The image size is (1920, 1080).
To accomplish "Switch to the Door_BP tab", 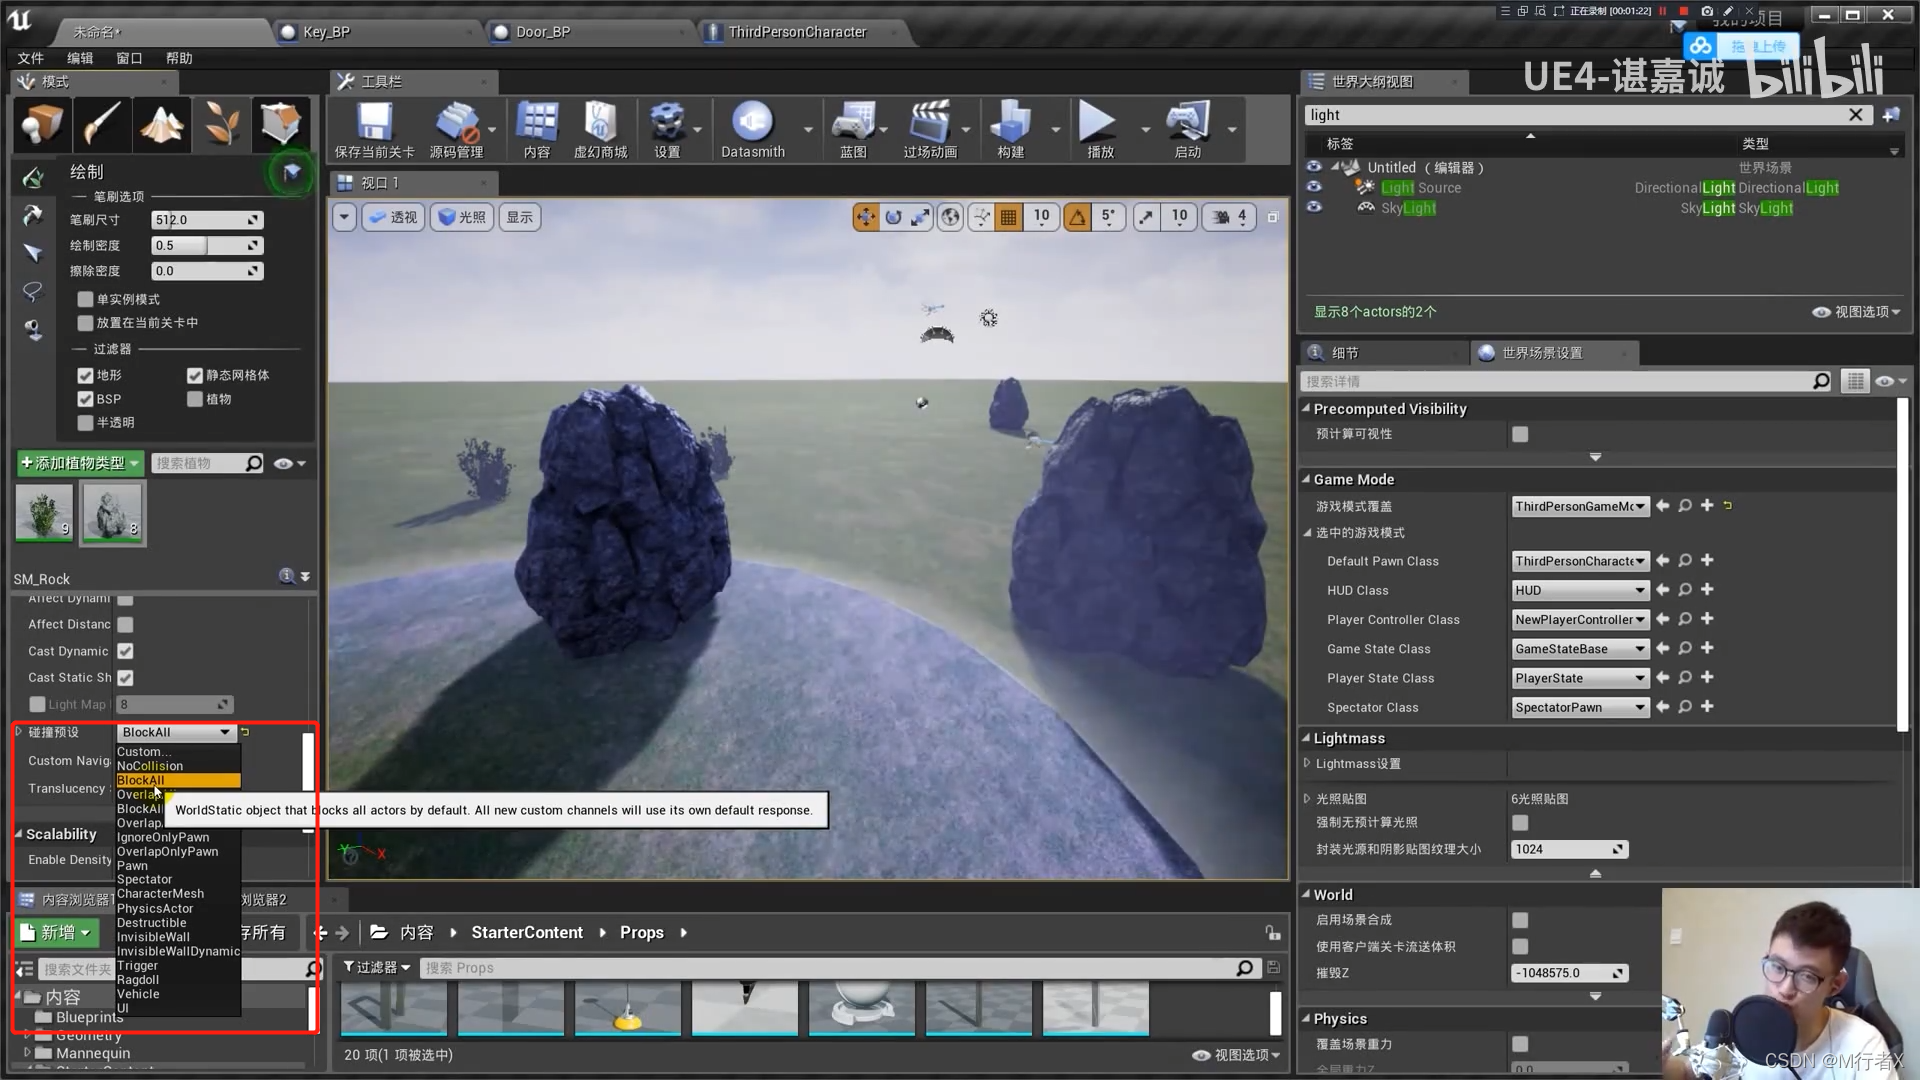I will [543, 32].
